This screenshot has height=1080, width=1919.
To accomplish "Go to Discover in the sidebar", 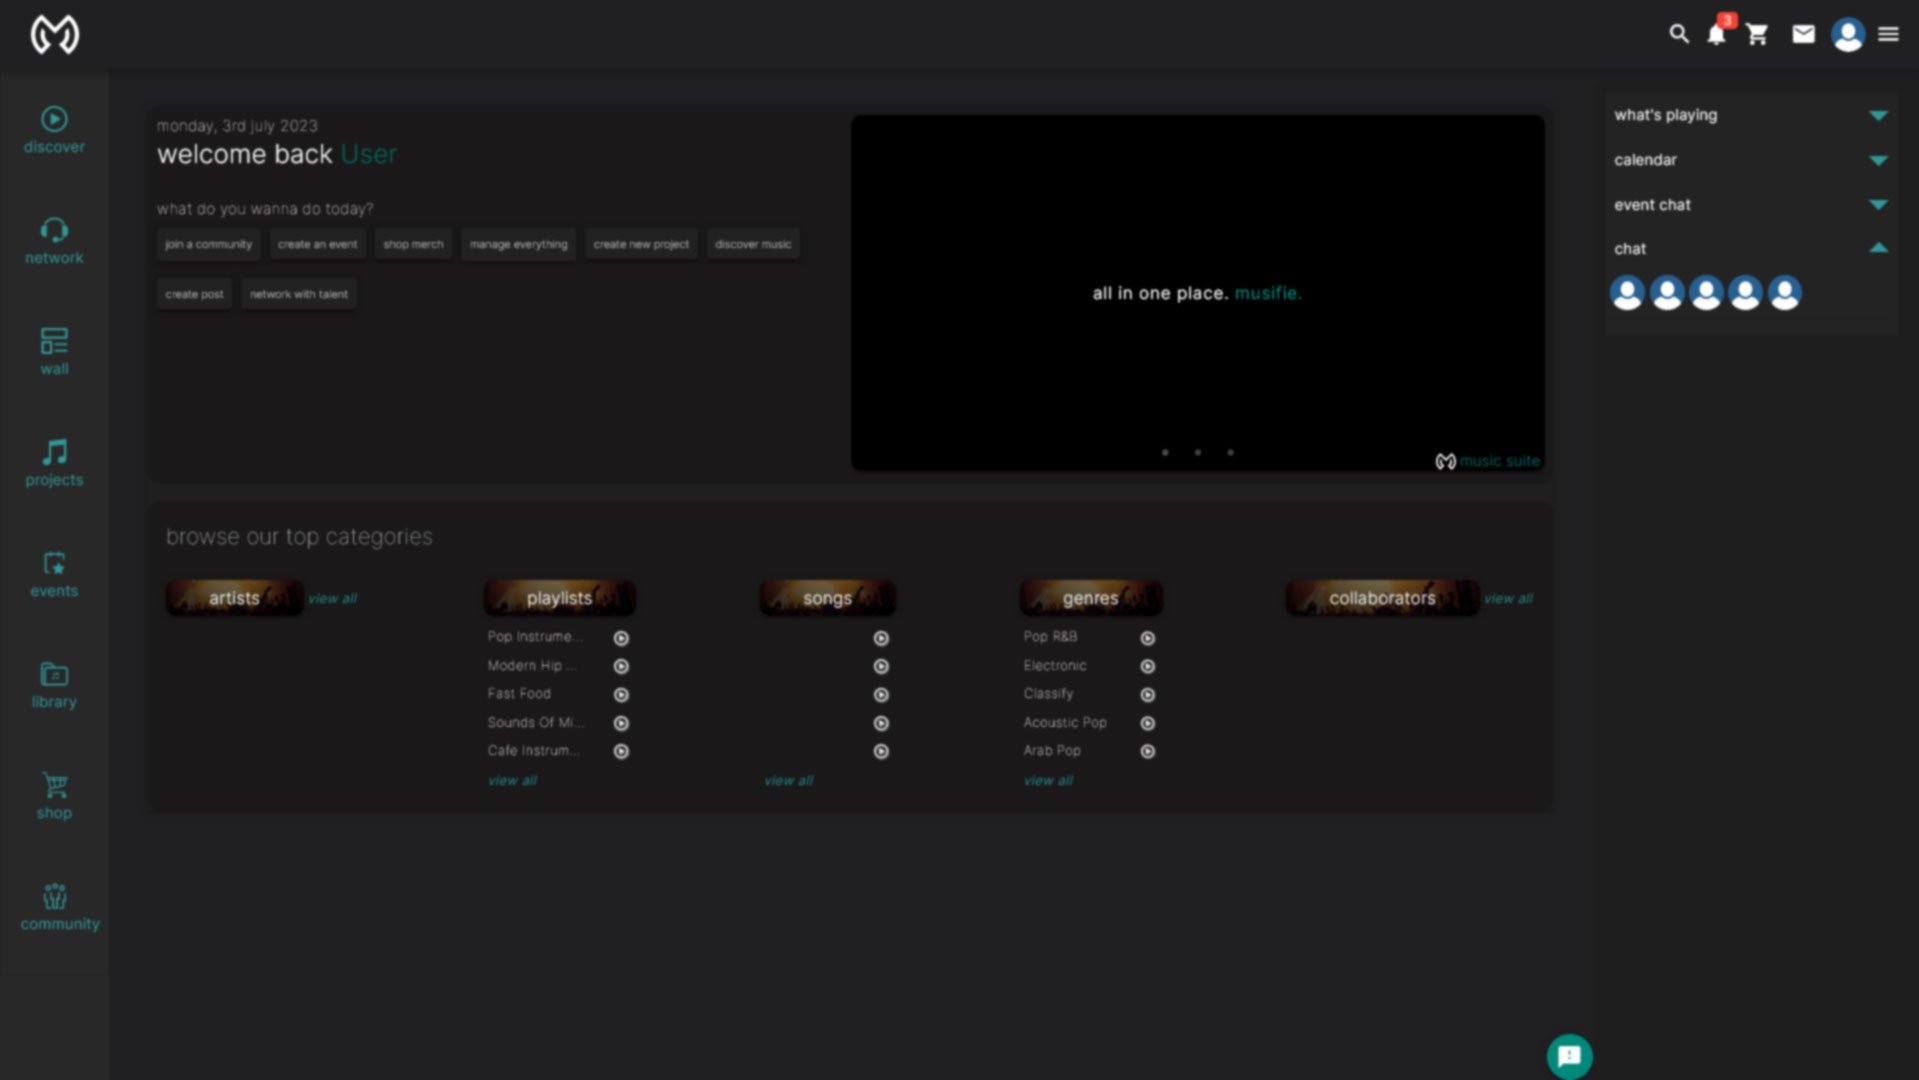I will [54, 130].
